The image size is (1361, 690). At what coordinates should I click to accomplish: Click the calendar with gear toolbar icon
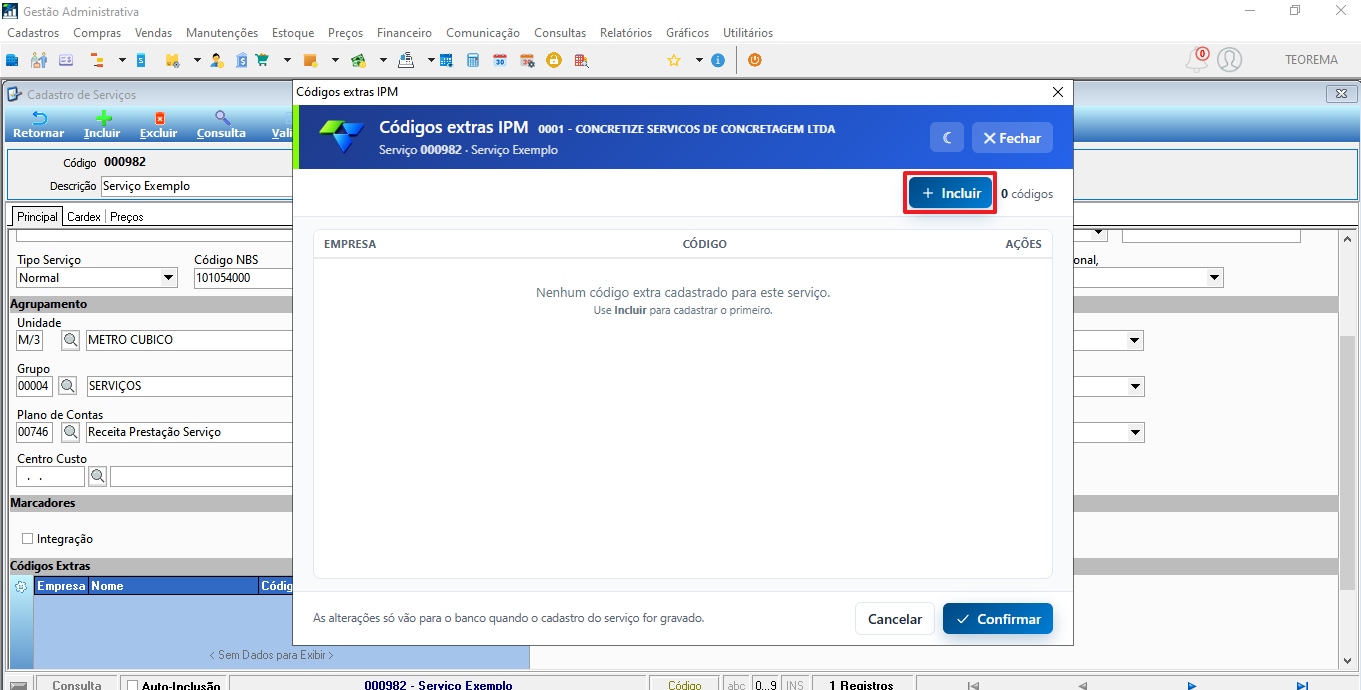pos(527,60)
